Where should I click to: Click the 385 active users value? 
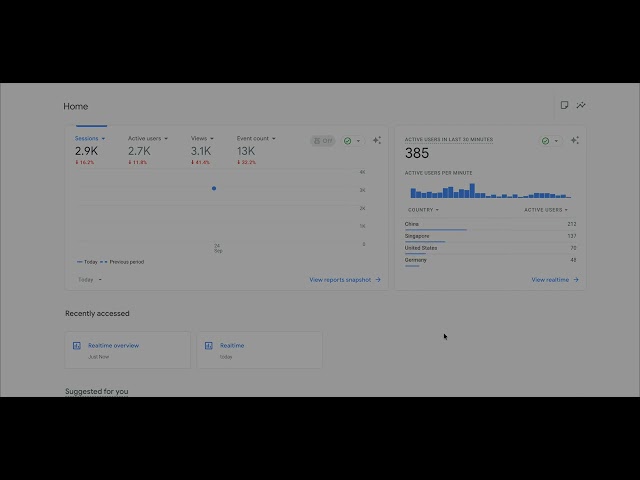[x=417, y=153]
